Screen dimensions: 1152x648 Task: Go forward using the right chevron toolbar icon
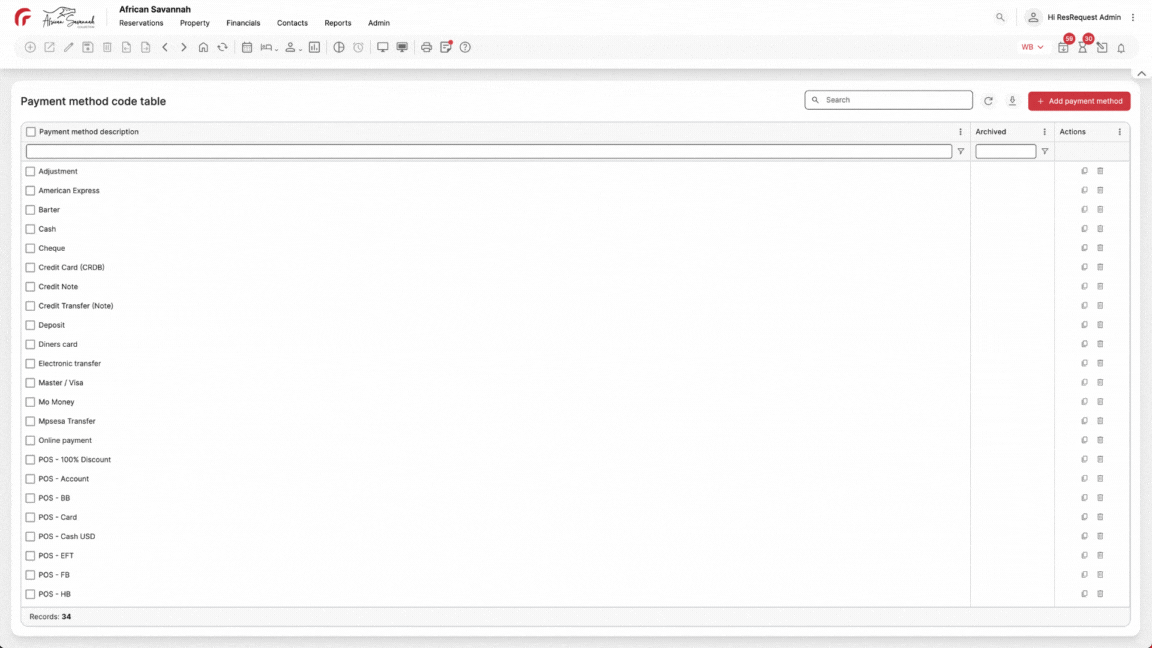(184, 47)
